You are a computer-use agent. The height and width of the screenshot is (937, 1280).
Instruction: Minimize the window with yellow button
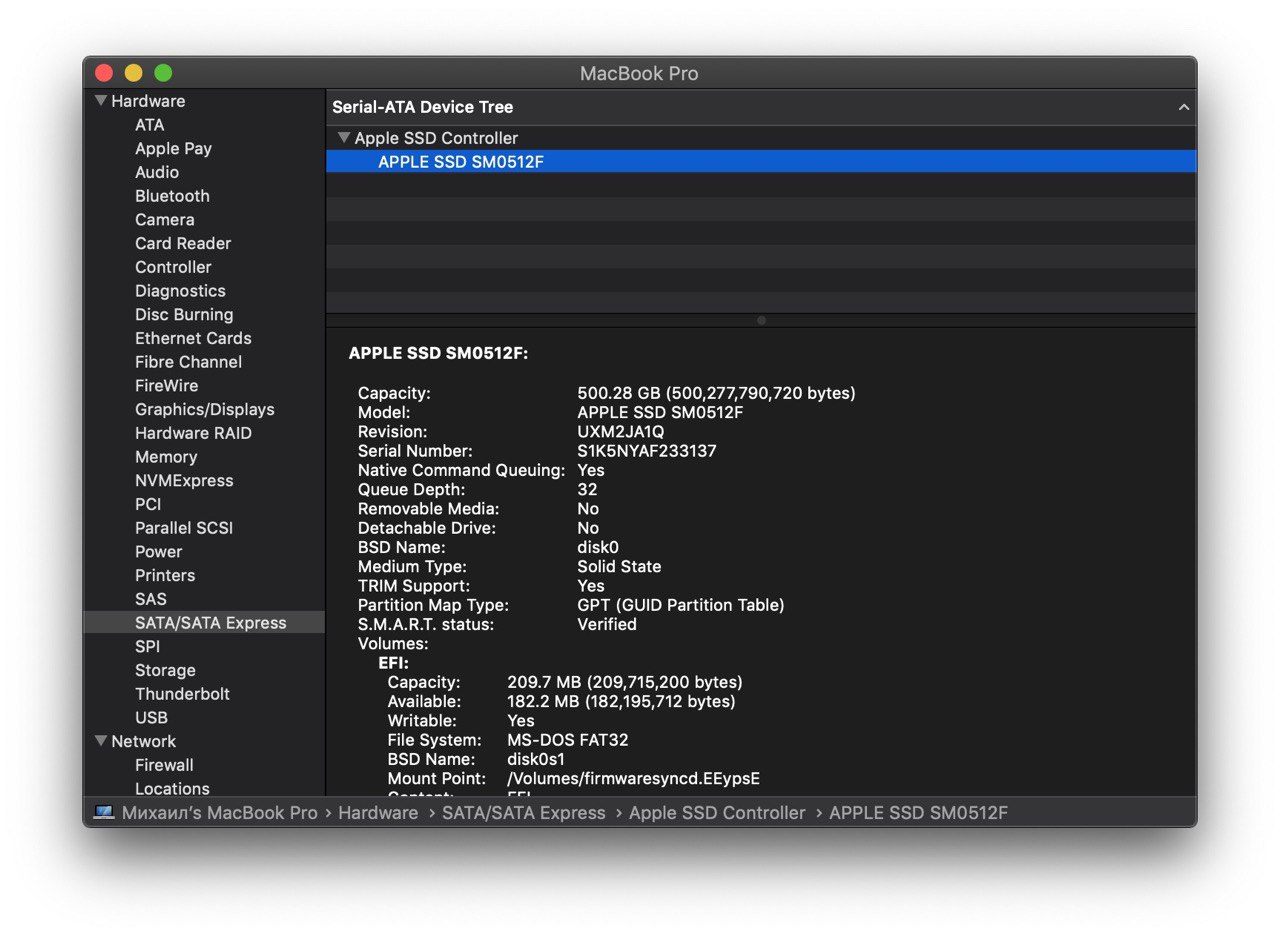(133, 73)
